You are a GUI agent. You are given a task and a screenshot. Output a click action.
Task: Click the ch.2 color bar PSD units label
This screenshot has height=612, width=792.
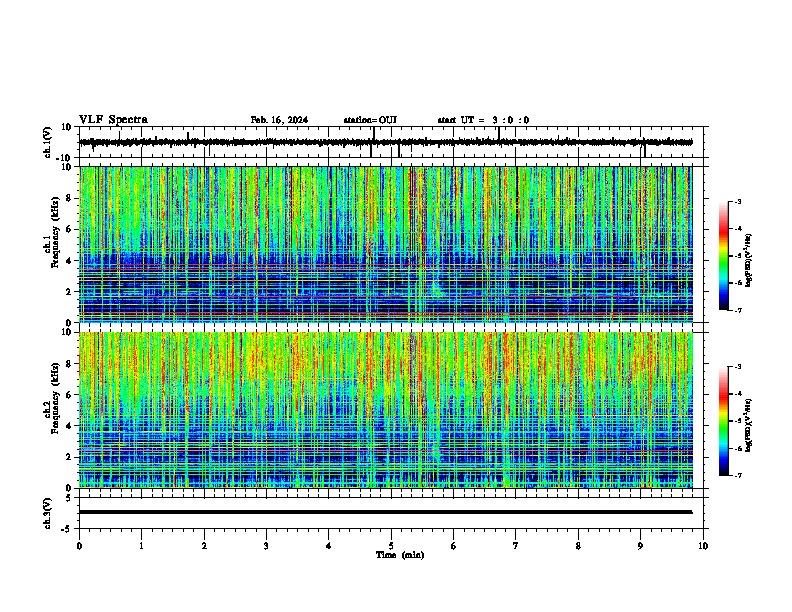click(749, 425)
